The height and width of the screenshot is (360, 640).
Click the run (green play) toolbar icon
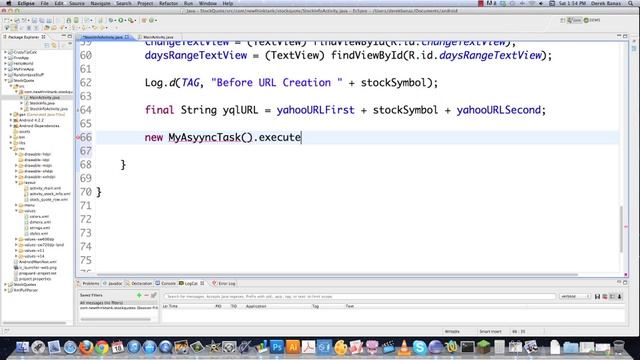121,20
